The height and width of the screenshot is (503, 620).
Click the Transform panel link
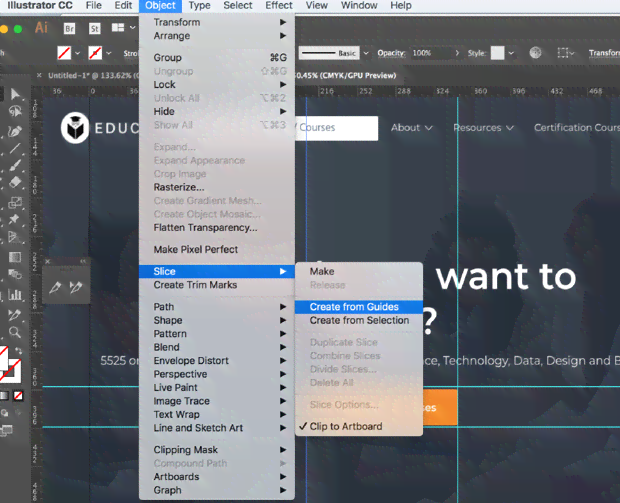click(604, 53)
